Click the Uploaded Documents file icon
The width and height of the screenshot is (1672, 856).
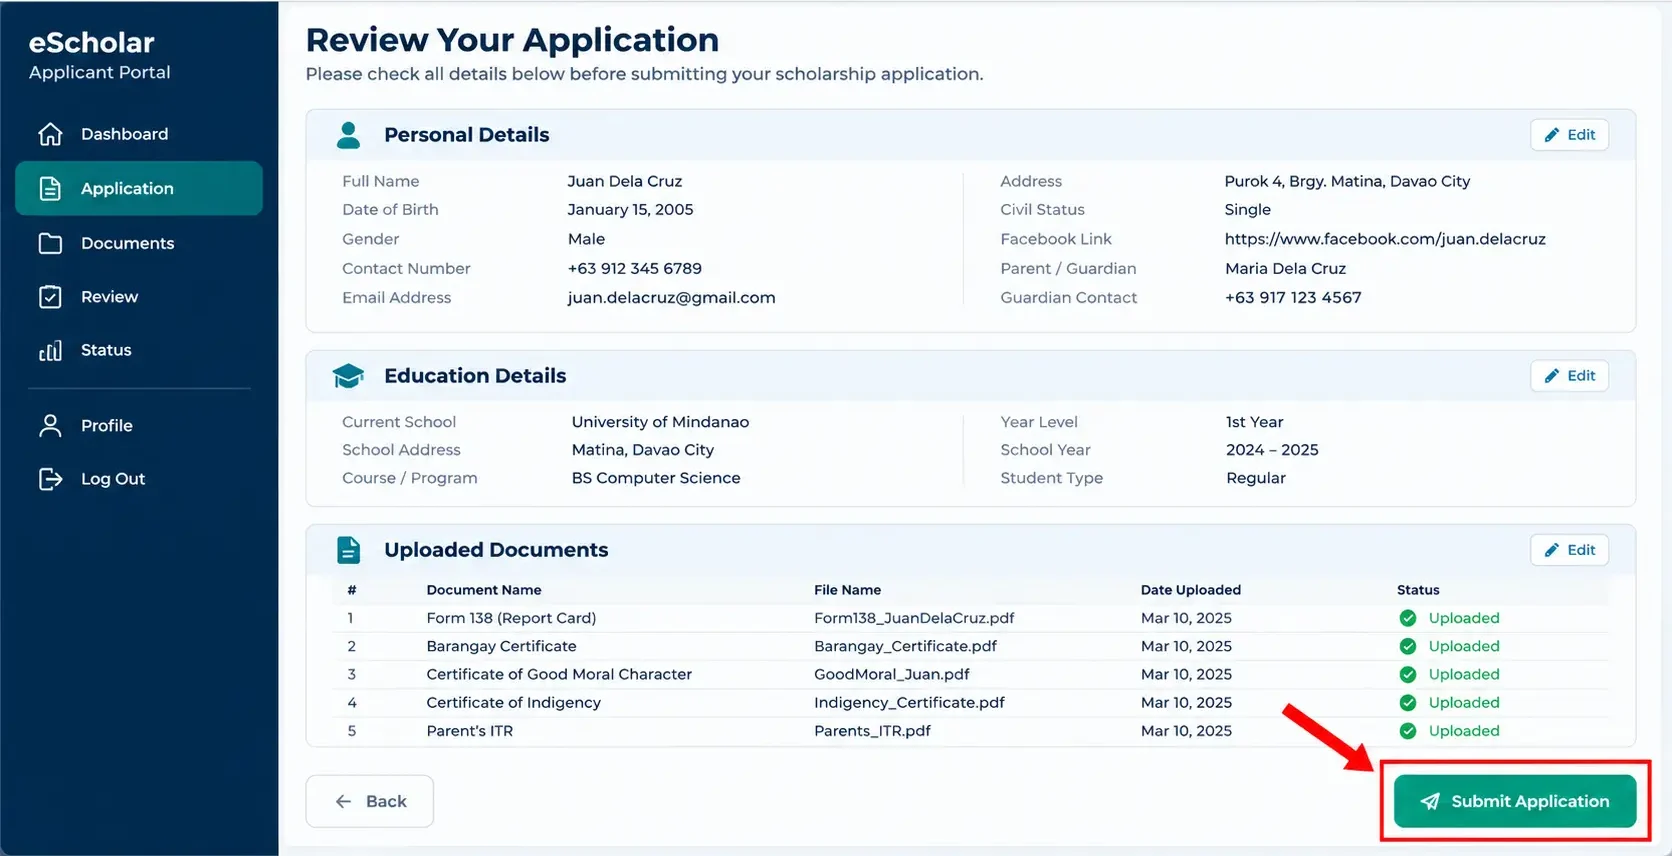click(x=348, y=550)
